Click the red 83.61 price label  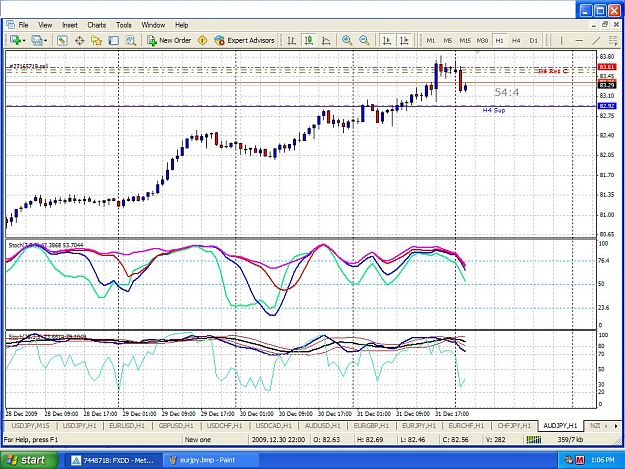coord(607,67)
